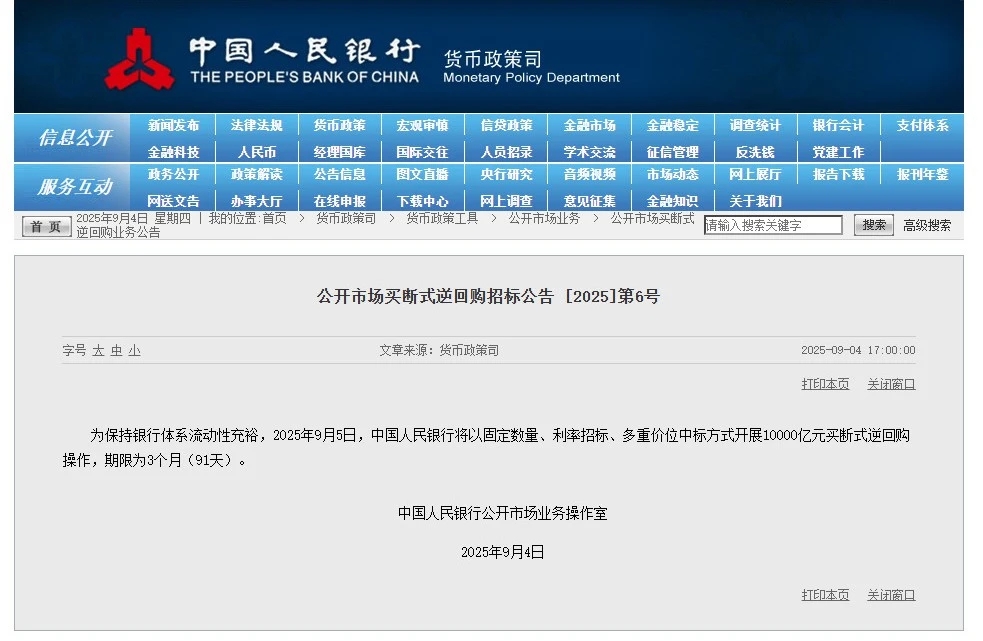The width and height of the screenshot is (983, 641).
Task: Set font size to medium 中
Action: pyautogui.click(x=116, y=351)
